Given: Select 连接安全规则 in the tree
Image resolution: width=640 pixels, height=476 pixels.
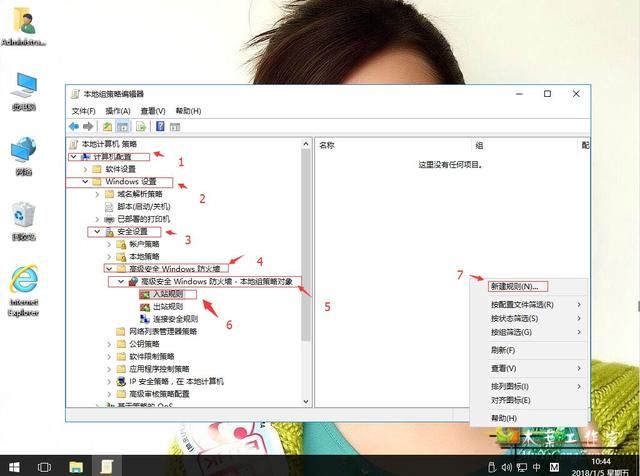Looking at the screenshot, I should [176, 319].
